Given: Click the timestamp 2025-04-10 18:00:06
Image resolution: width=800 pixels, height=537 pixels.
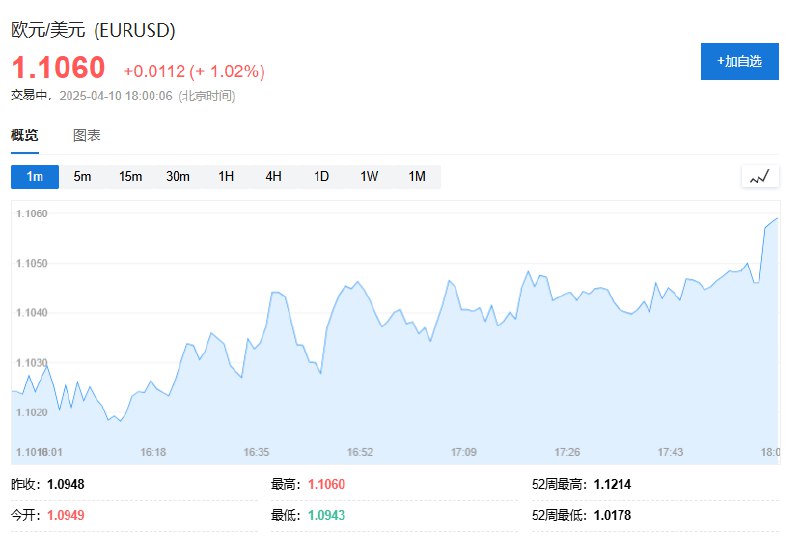Looking at the screenshot, I should (x=116, y=96).
